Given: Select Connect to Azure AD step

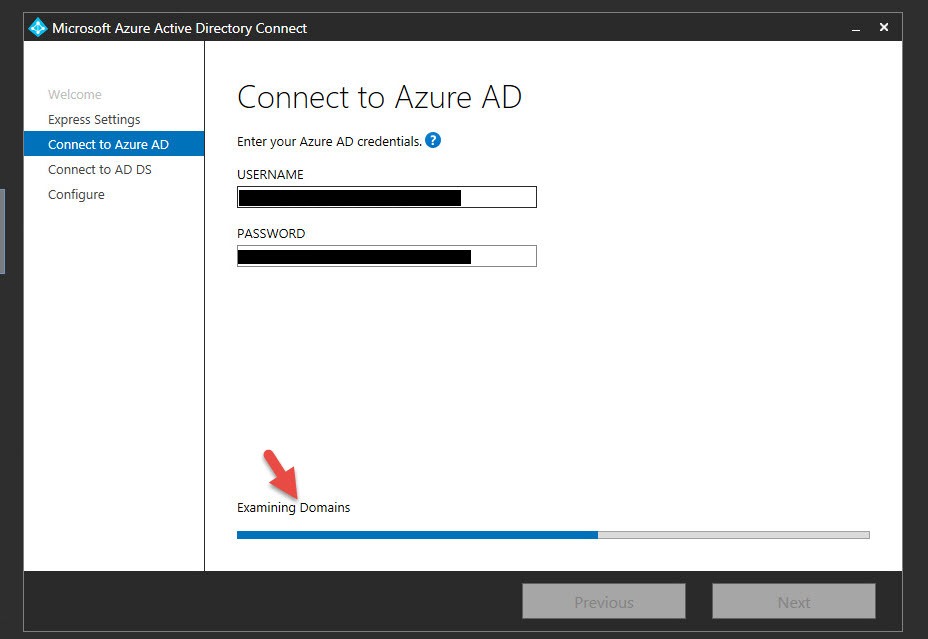Looking at the screenshot, I should point(108,145).
